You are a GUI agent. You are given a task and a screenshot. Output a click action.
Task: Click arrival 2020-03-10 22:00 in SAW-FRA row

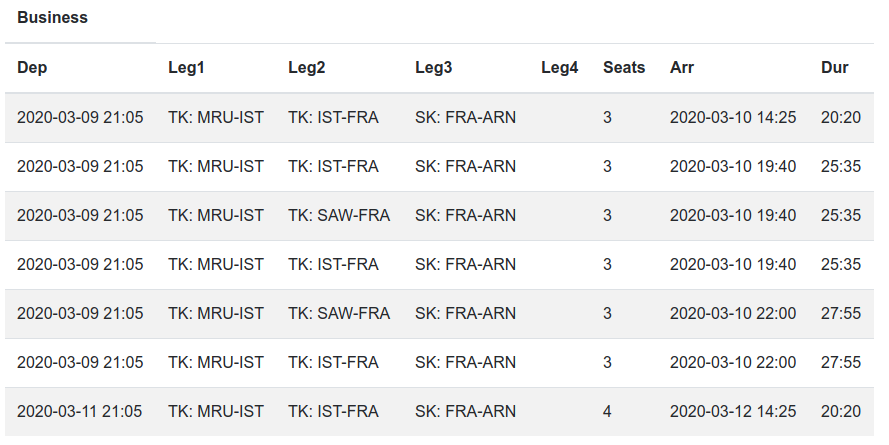[733, 313]
